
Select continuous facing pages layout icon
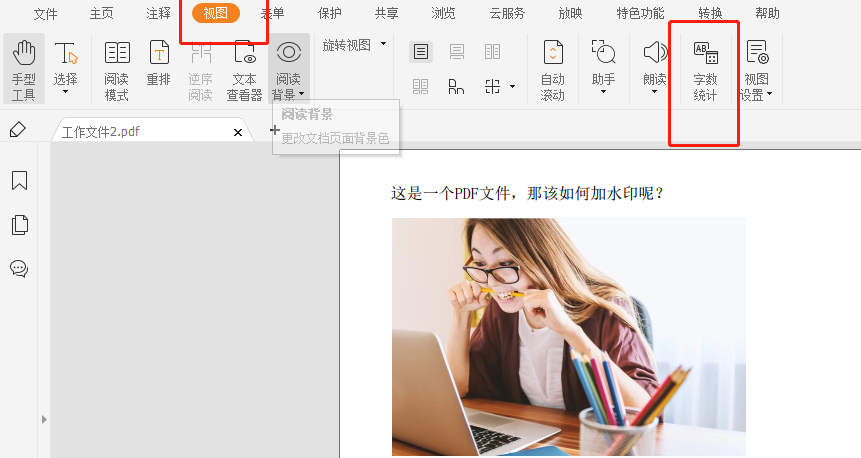pyautogui.click(x=421, y=86)
